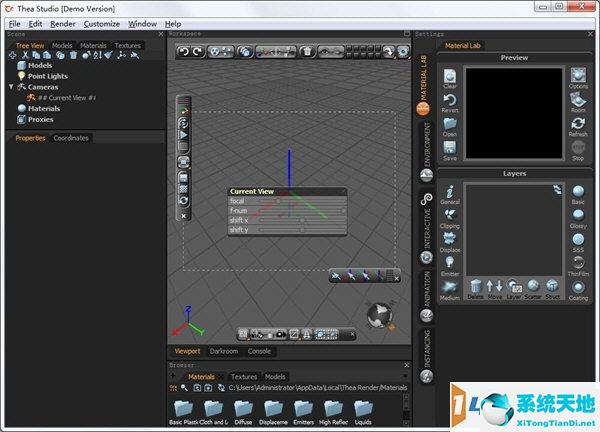Open the Customize menu
The height and width of the screenshot is (432, 600).
[102, 24]
